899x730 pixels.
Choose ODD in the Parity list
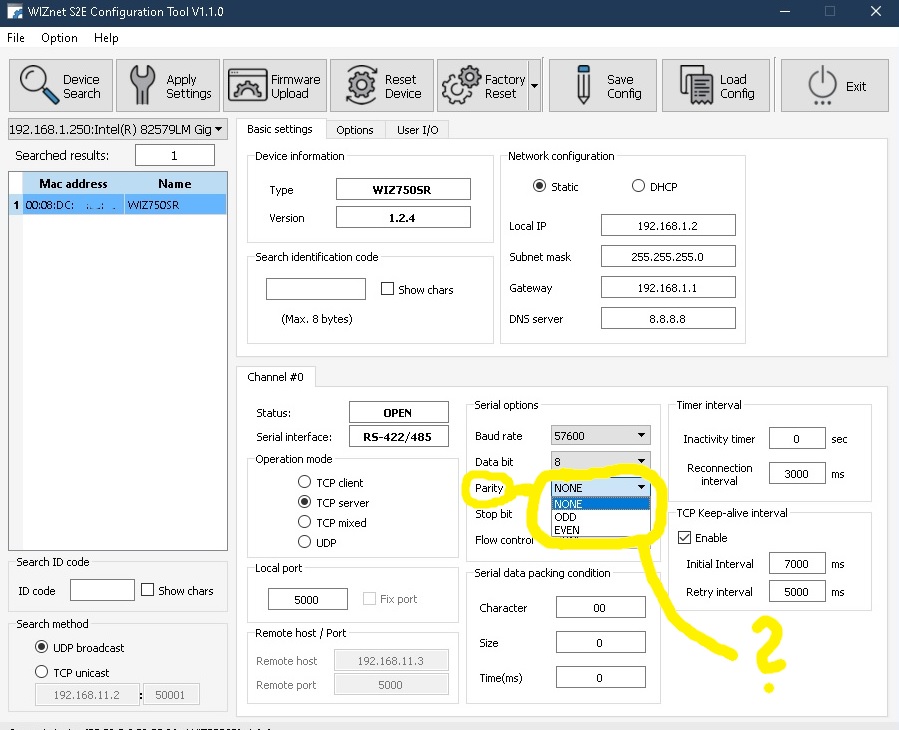click(x=600, y=517)
